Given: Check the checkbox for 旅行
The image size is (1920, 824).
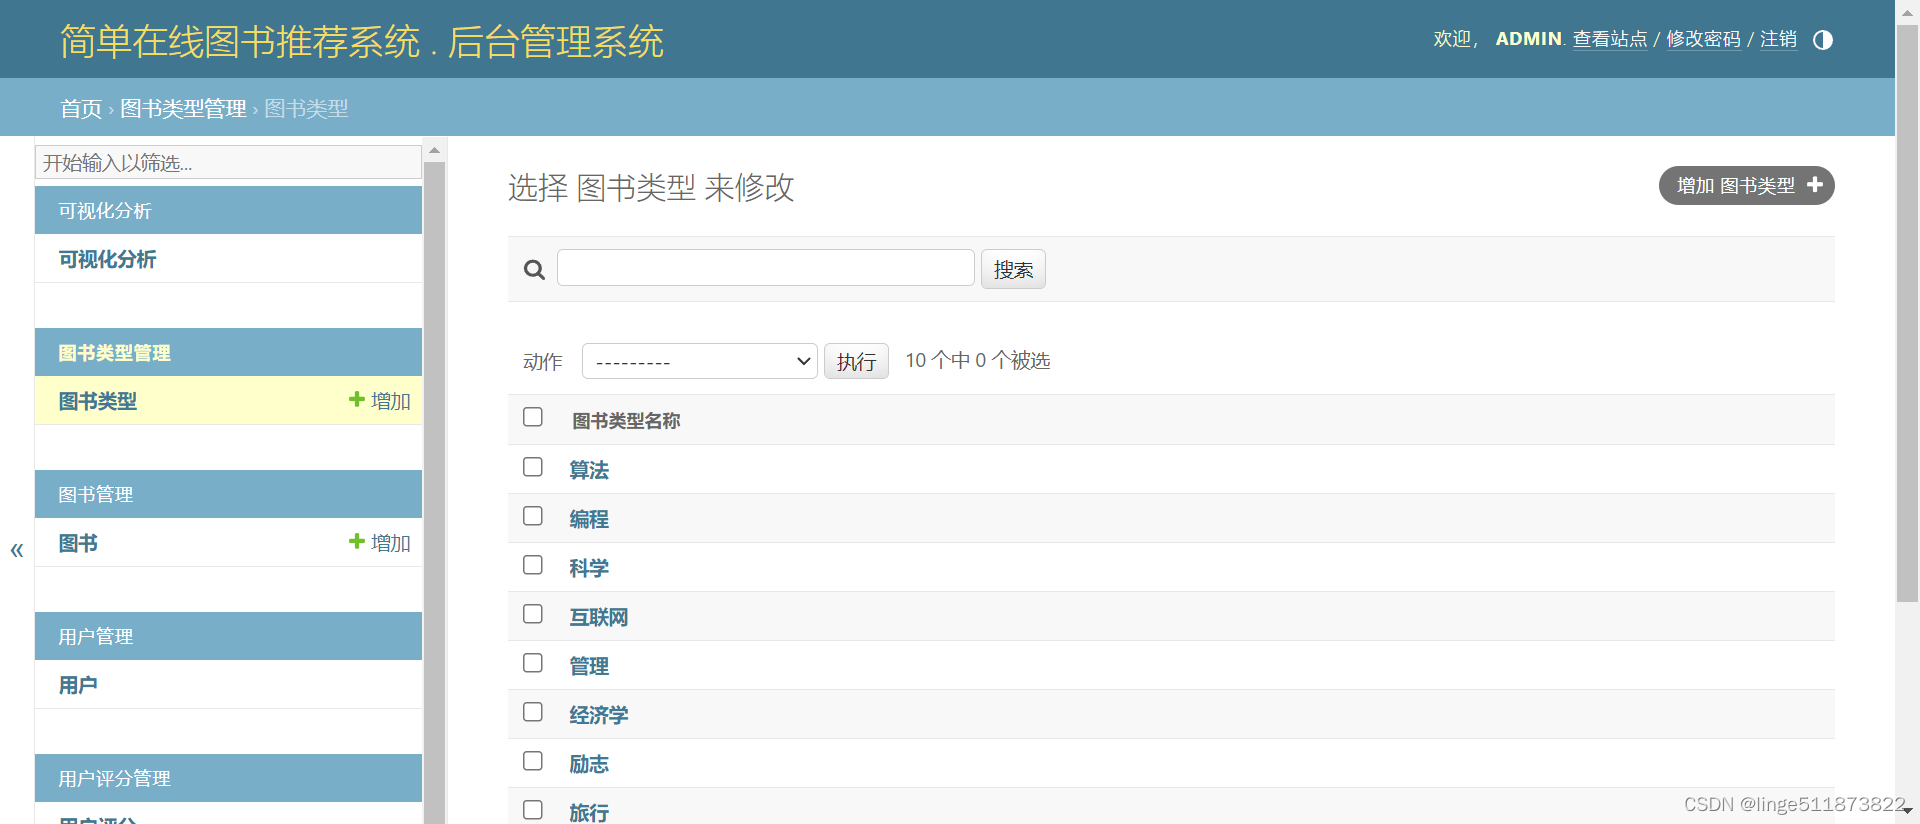Looking at the screenshot, I should tap(533, 810).
